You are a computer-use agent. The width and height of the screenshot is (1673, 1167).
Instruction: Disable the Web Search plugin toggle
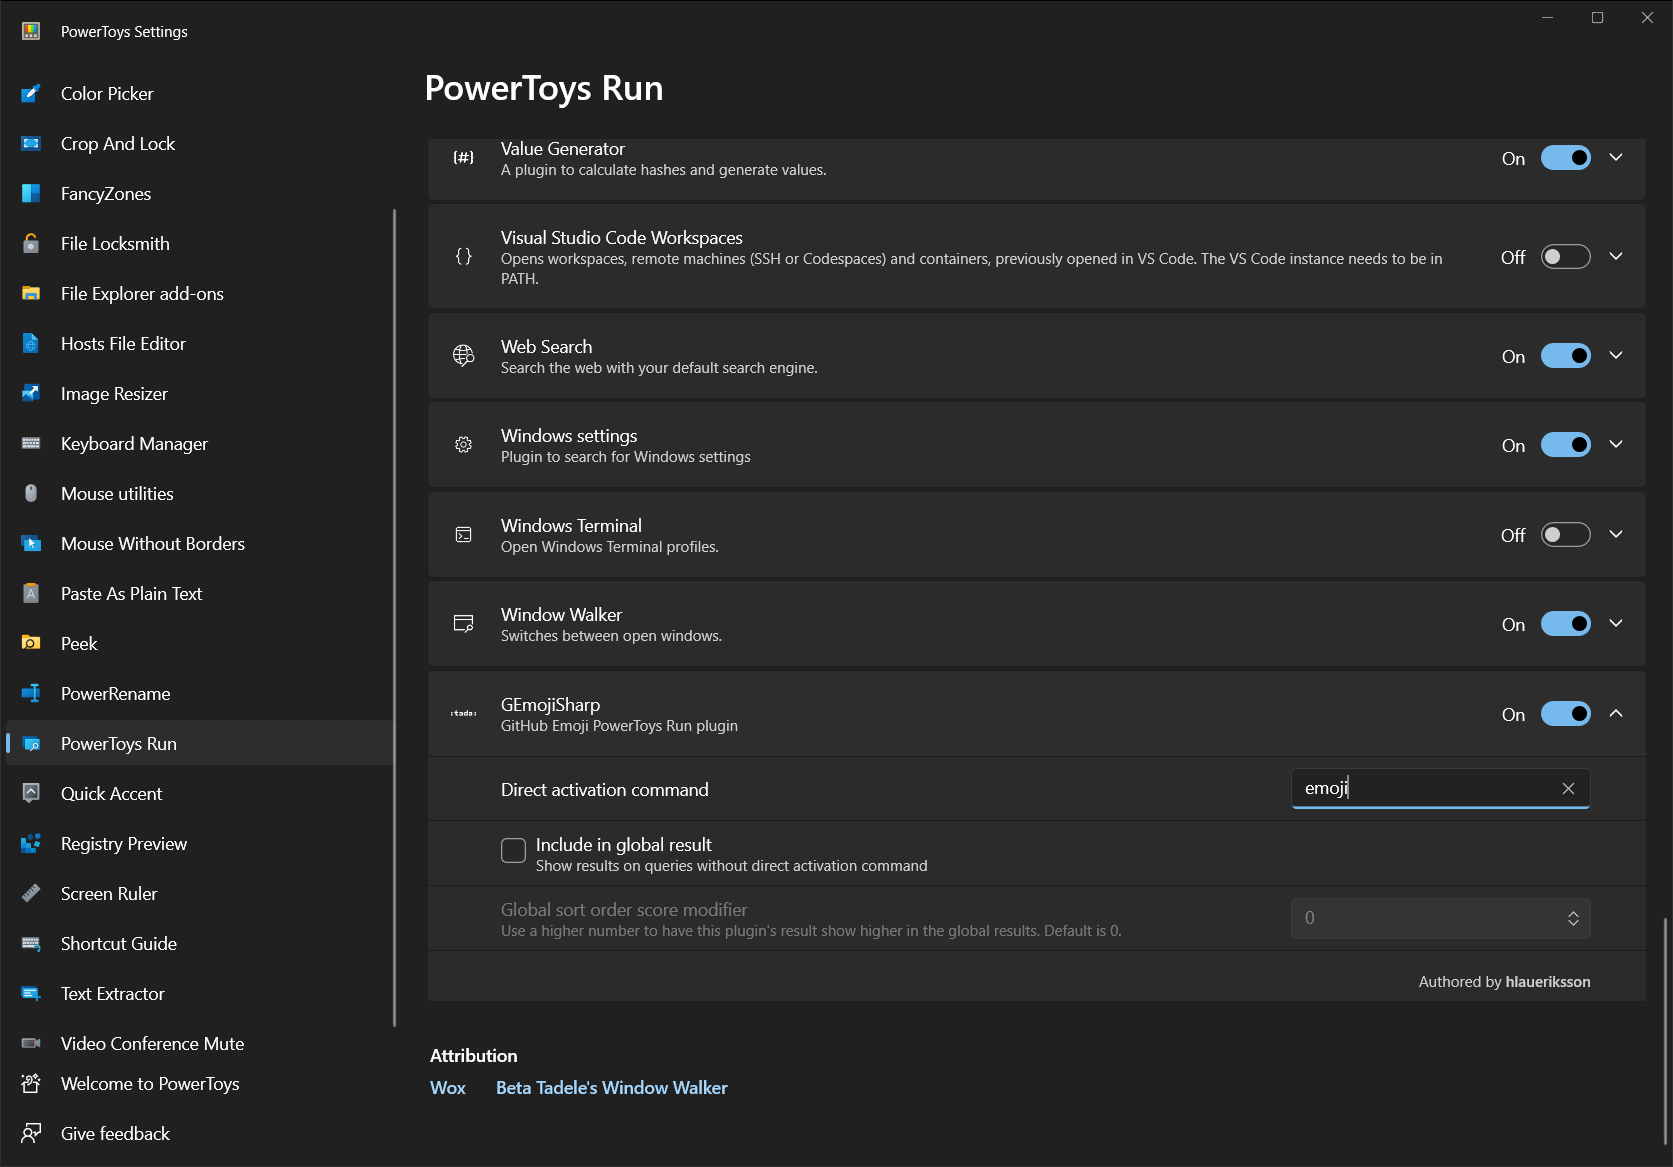click(x=1565, y=356)
